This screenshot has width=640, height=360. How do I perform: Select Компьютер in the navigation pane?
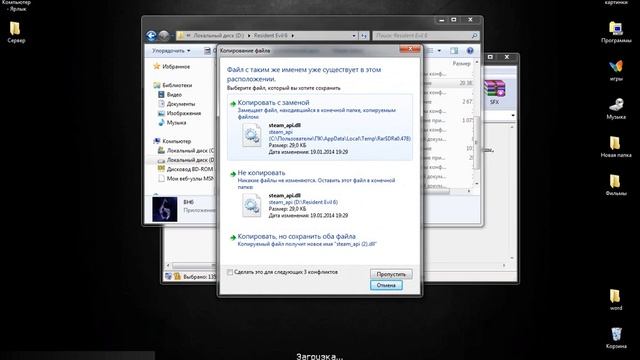pyautogui.click(x=172, y=141)
